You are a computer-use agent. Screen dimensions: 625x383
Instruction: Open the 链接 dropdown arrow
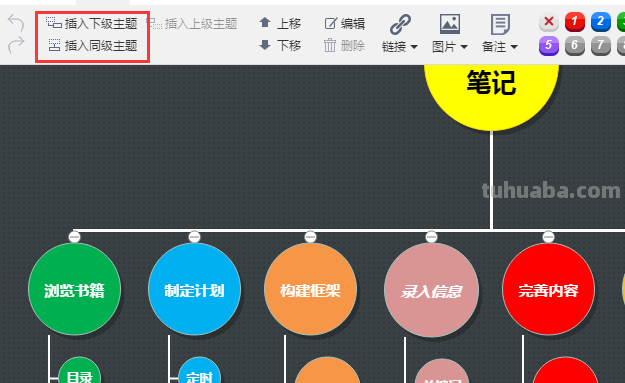click(414, 47)
